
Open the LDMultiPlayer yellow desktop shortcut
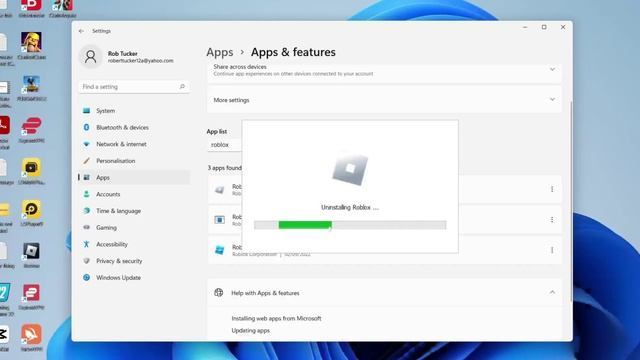(x=31, y=171)
